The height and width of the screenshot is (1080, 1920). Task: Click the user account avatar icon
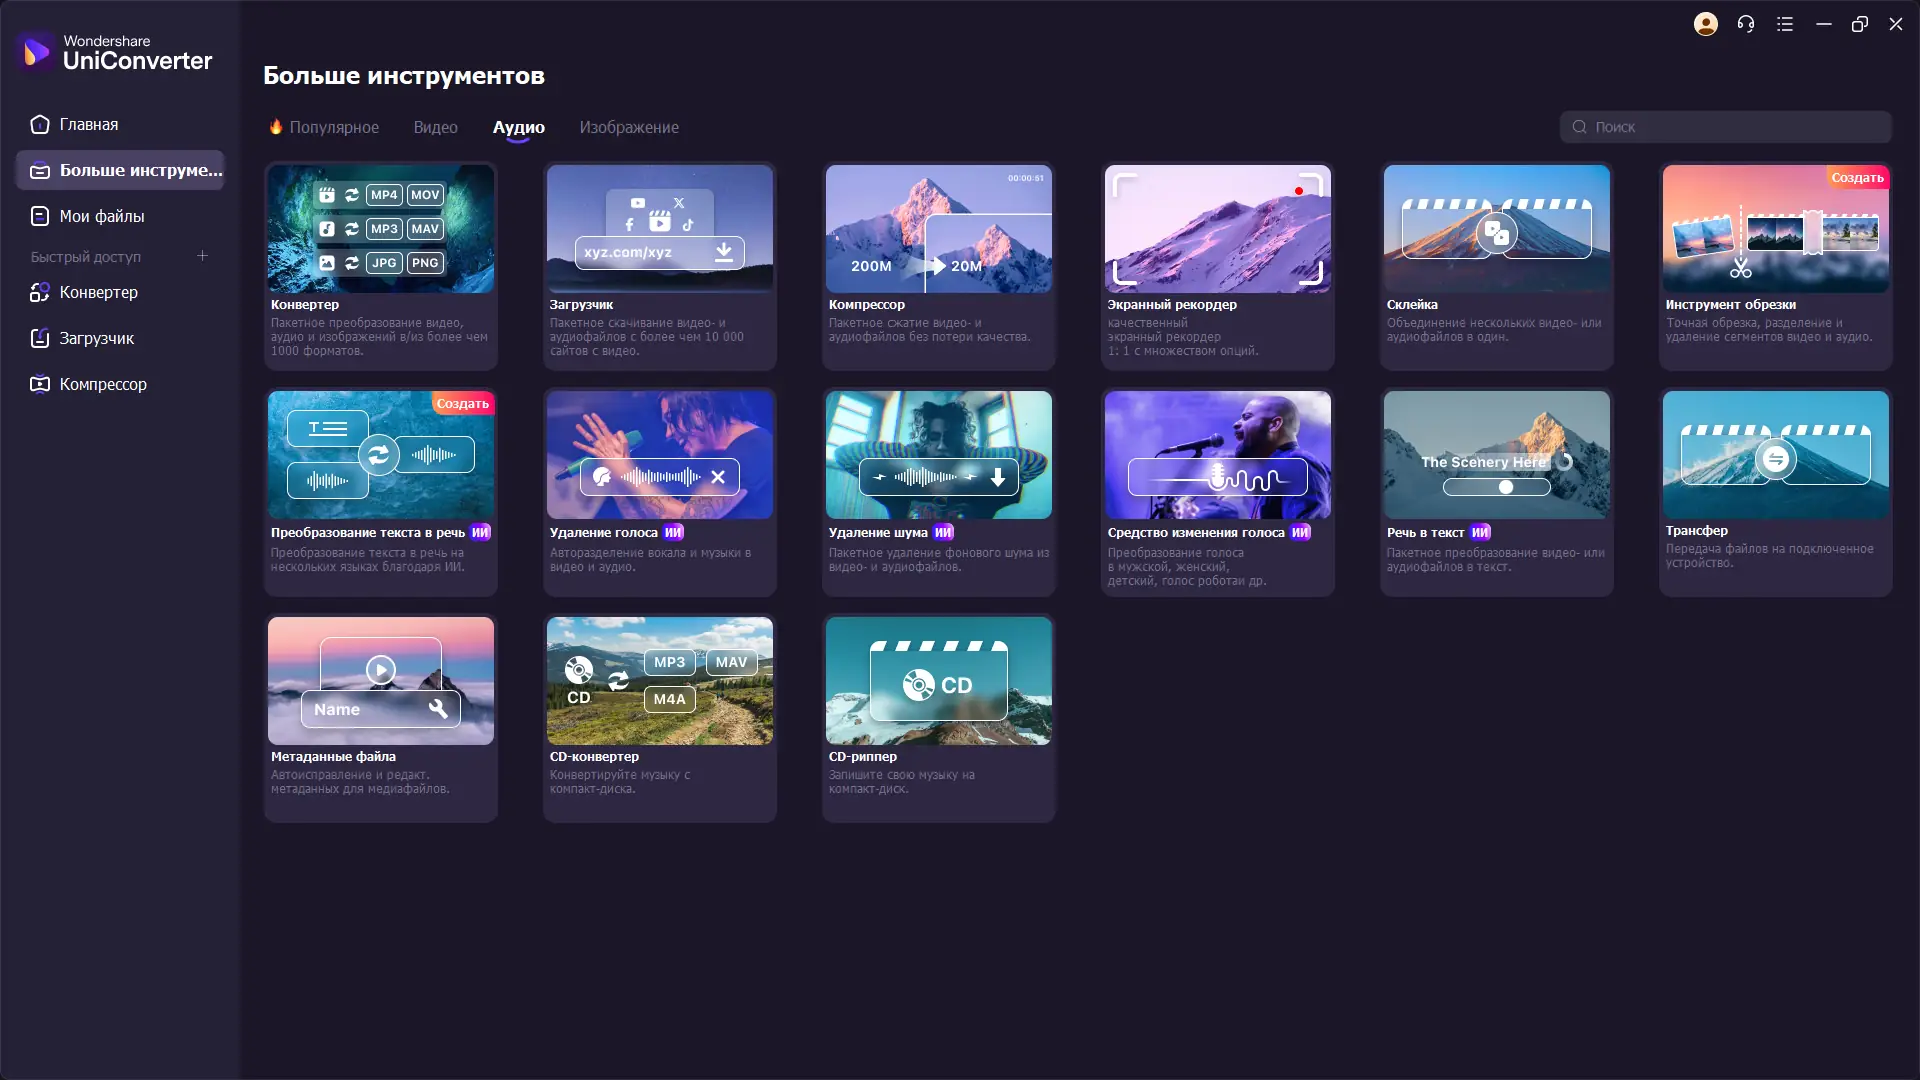click(x=1706, y=24)
